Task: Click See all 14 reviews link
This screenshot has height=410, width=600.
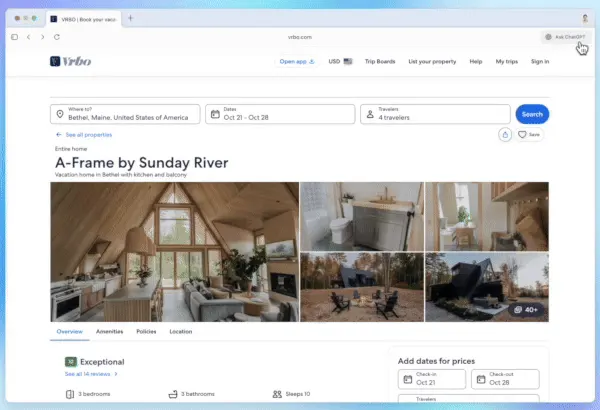Action: pos(91,374)
